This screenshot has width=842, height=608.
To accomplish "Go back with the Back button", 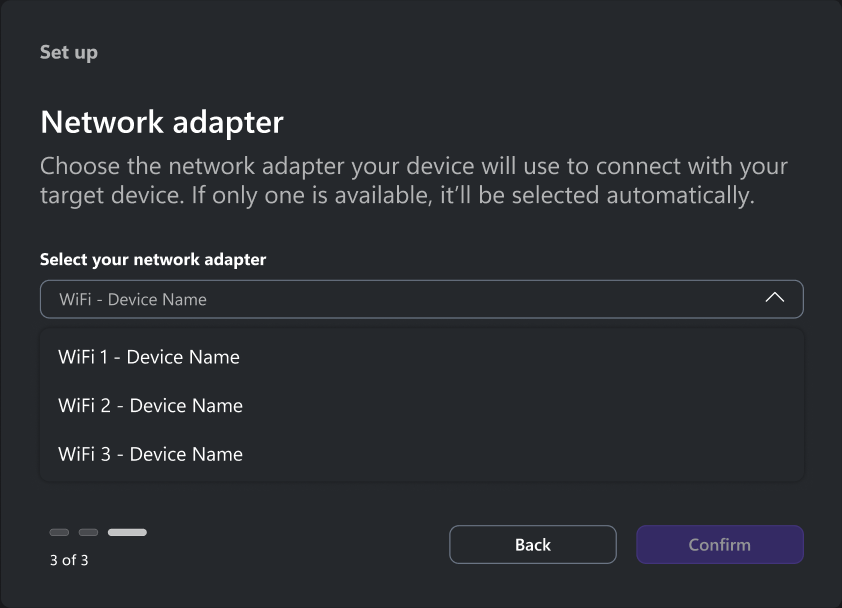I will [533, 545].
